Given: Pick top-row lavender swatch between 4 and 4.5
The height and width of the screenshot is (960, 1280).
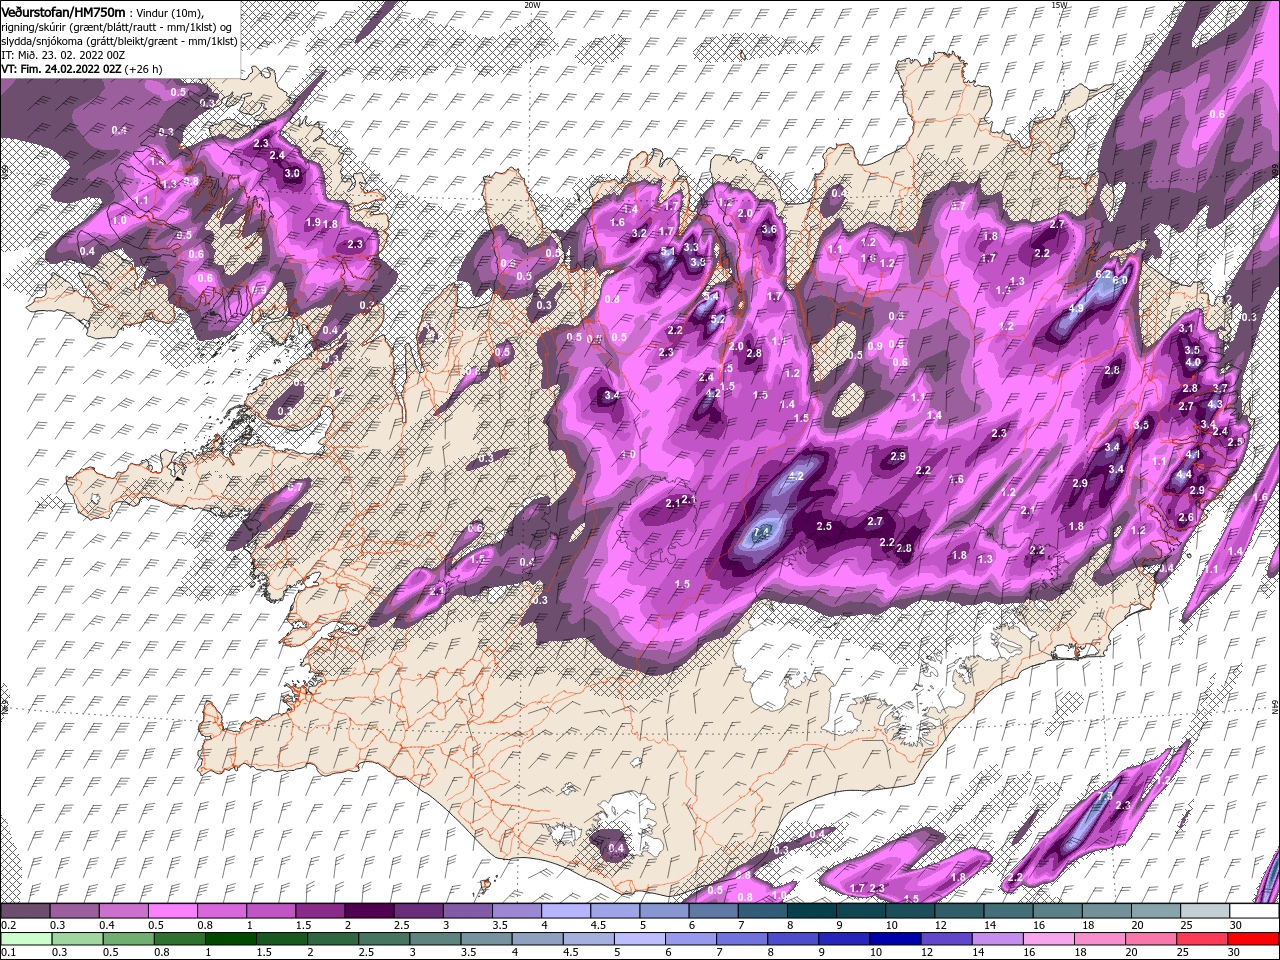Looking at the screenshot, I should click(x=566, y=911).
